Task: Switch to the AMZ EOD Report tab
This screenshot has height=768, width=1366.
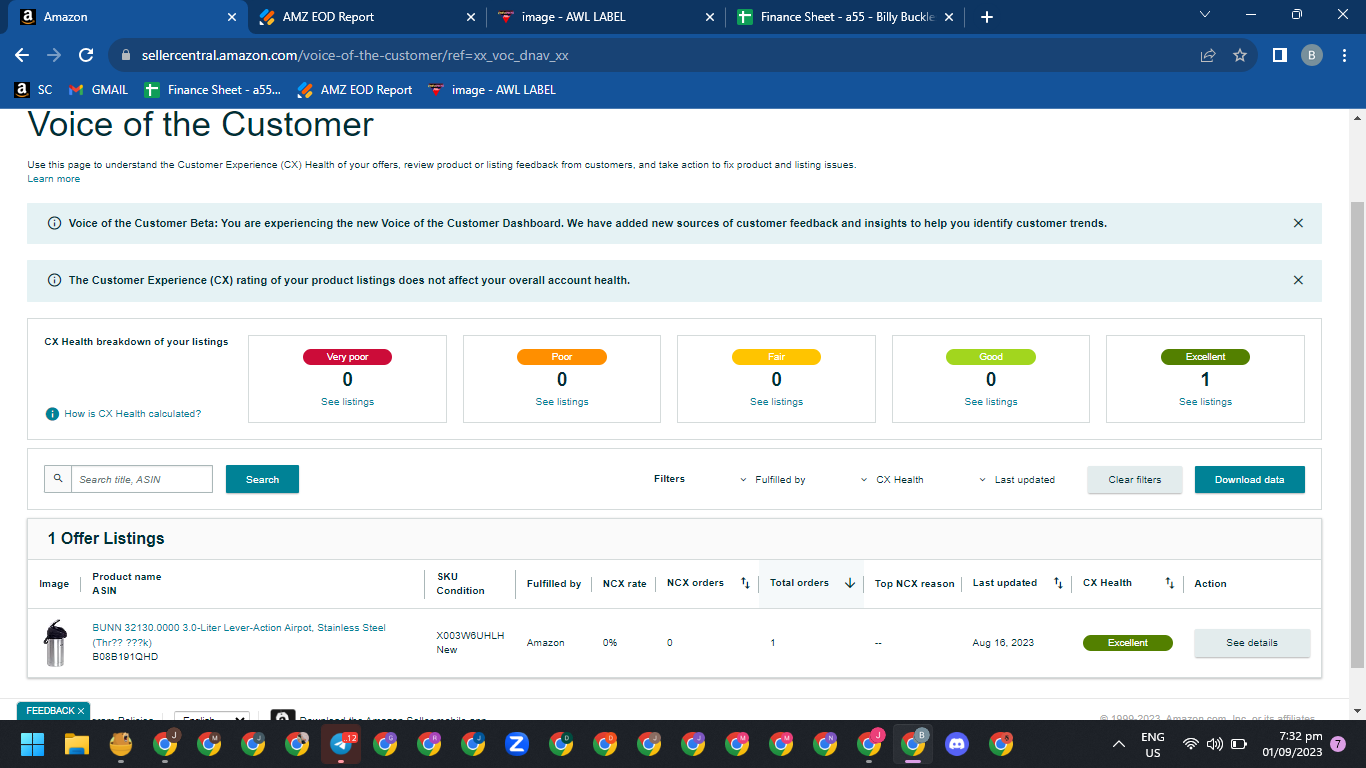Action: [x=366, y=17]
